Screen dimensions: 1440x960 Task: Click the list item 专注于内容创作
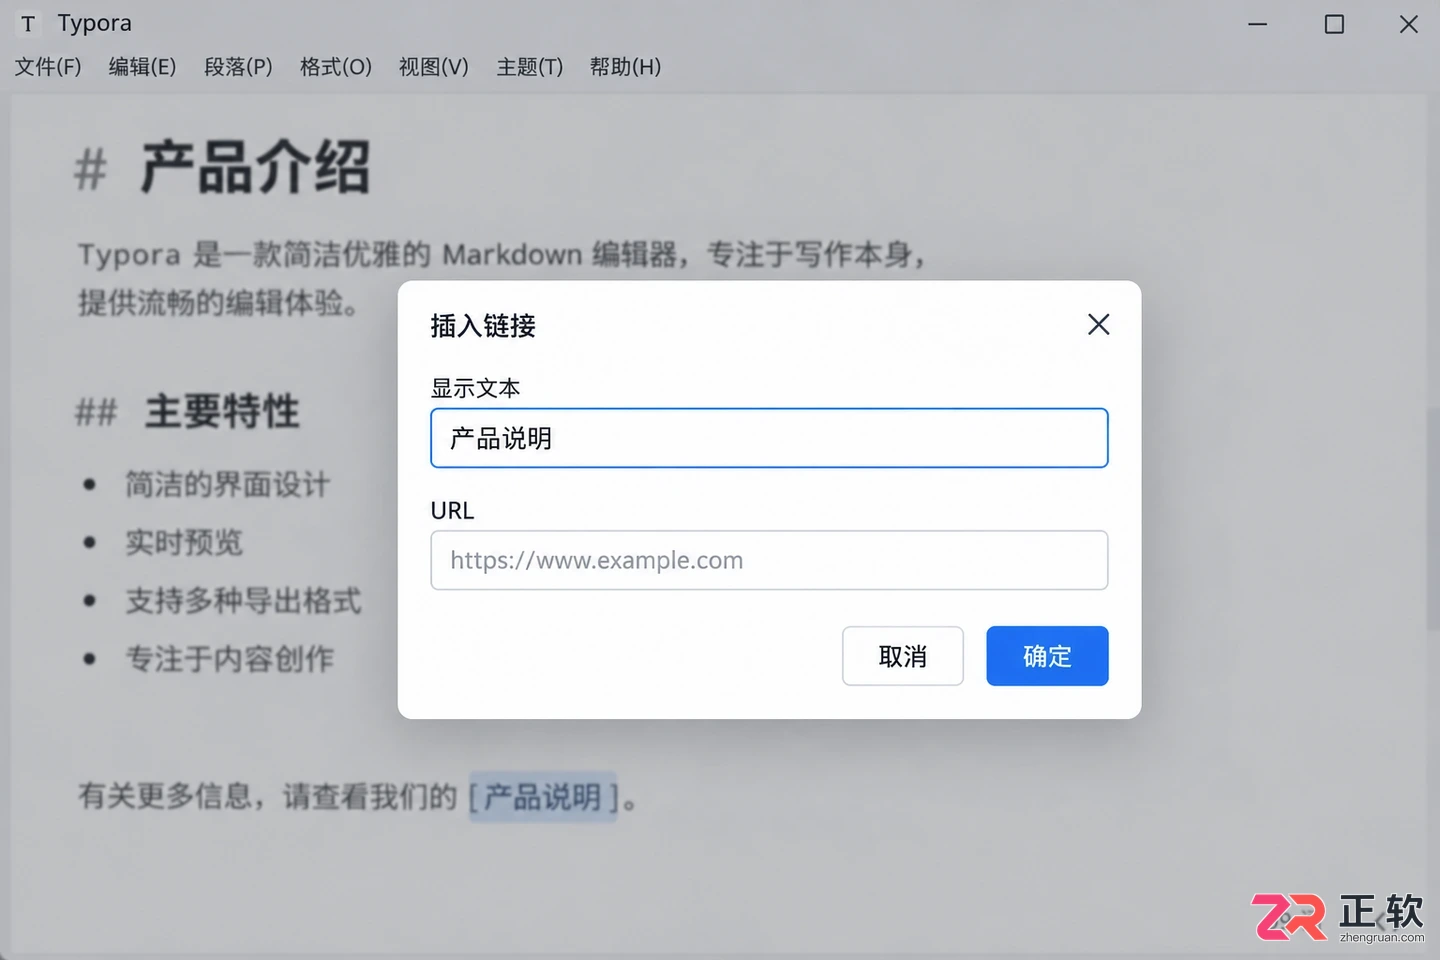[x=229, y=659]
